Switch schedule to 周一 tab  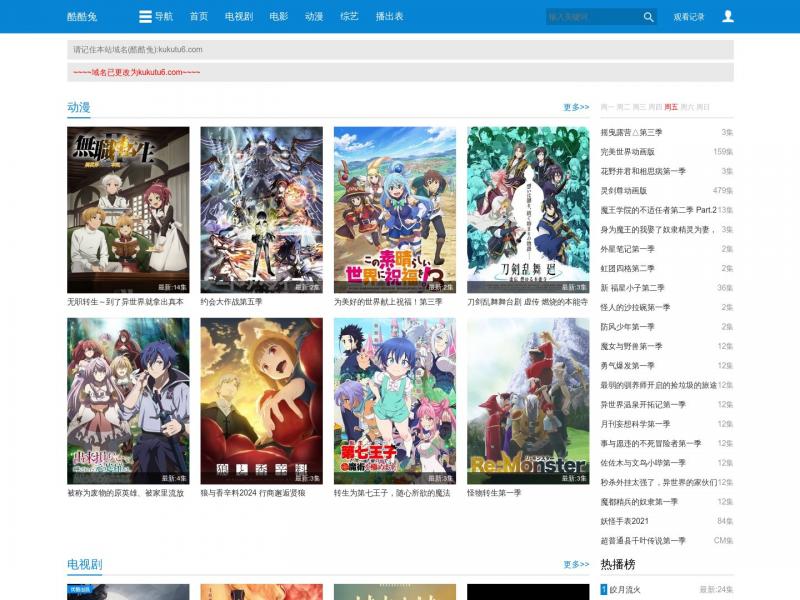607,107
